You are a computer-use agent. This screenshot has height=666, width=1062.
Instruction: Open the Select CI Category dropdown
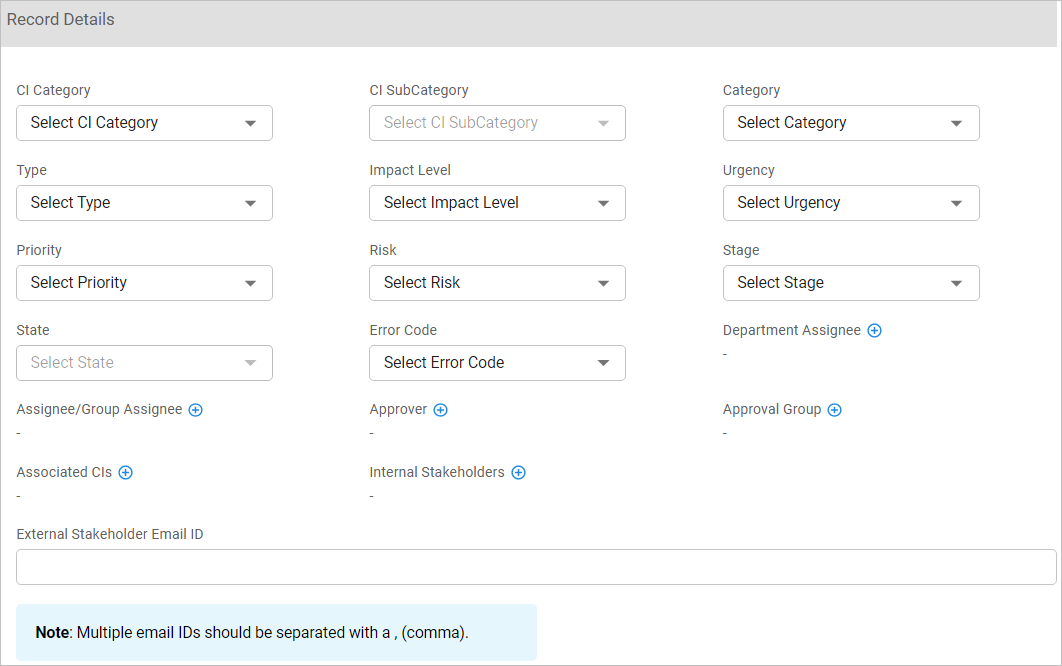point(144,123)
